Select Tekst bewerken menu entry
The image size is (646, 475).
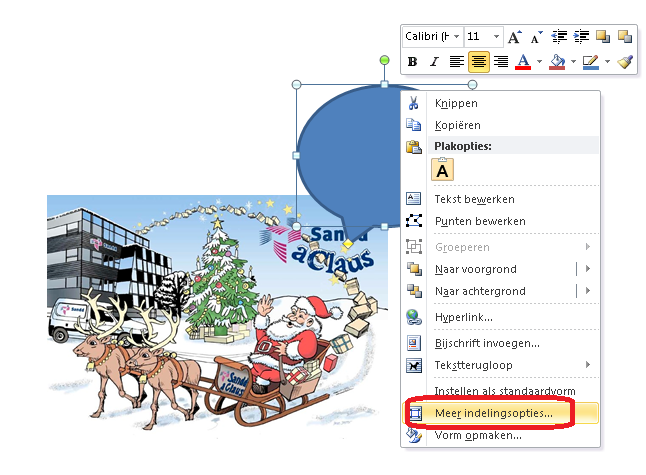click(475, 199)
